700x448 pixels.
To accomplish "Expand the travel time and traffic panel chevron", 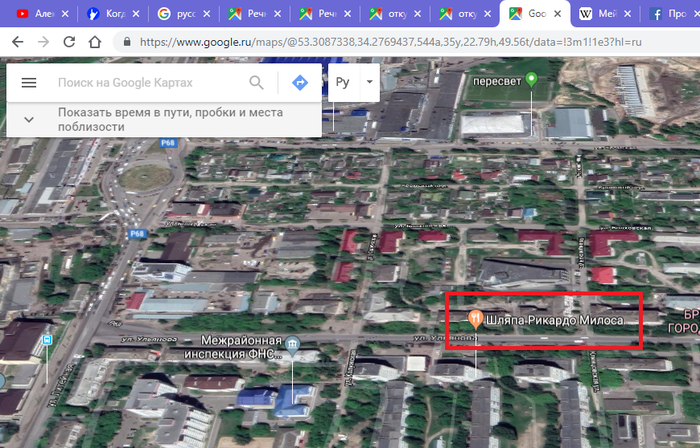I will click(28, 119).
